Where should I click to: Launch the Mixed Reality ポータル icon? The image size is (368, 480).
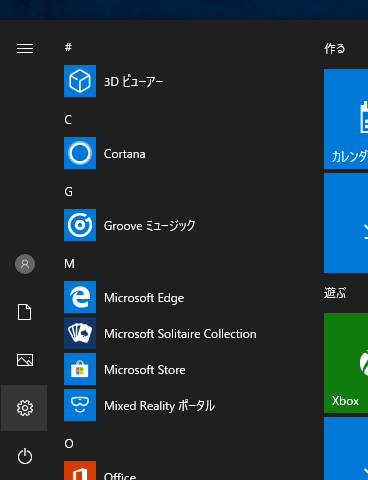point(80,405)
